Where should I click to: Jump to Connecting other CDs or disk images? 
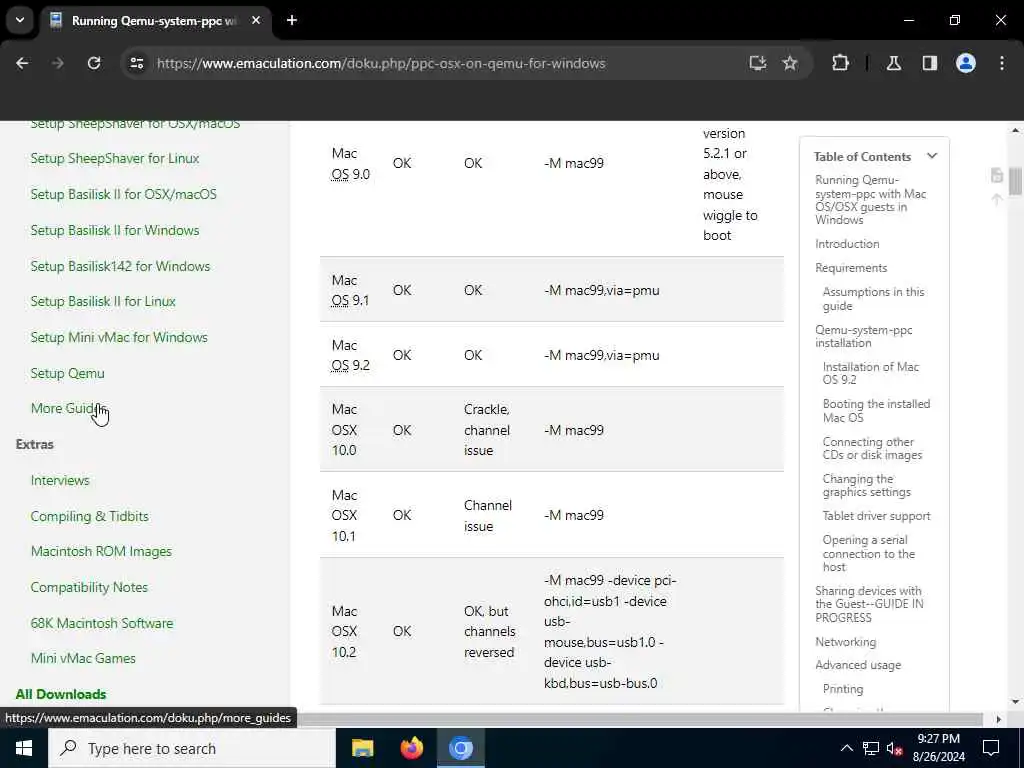872,449
